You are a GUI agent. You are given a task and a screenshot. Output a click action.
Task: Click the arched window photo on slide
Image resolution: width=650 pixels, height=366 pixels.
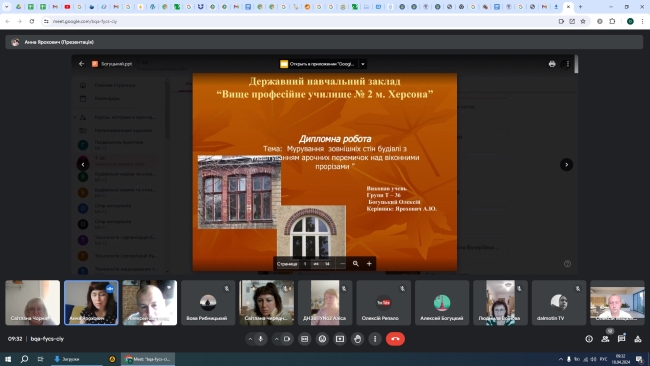(x=311, y=231)
